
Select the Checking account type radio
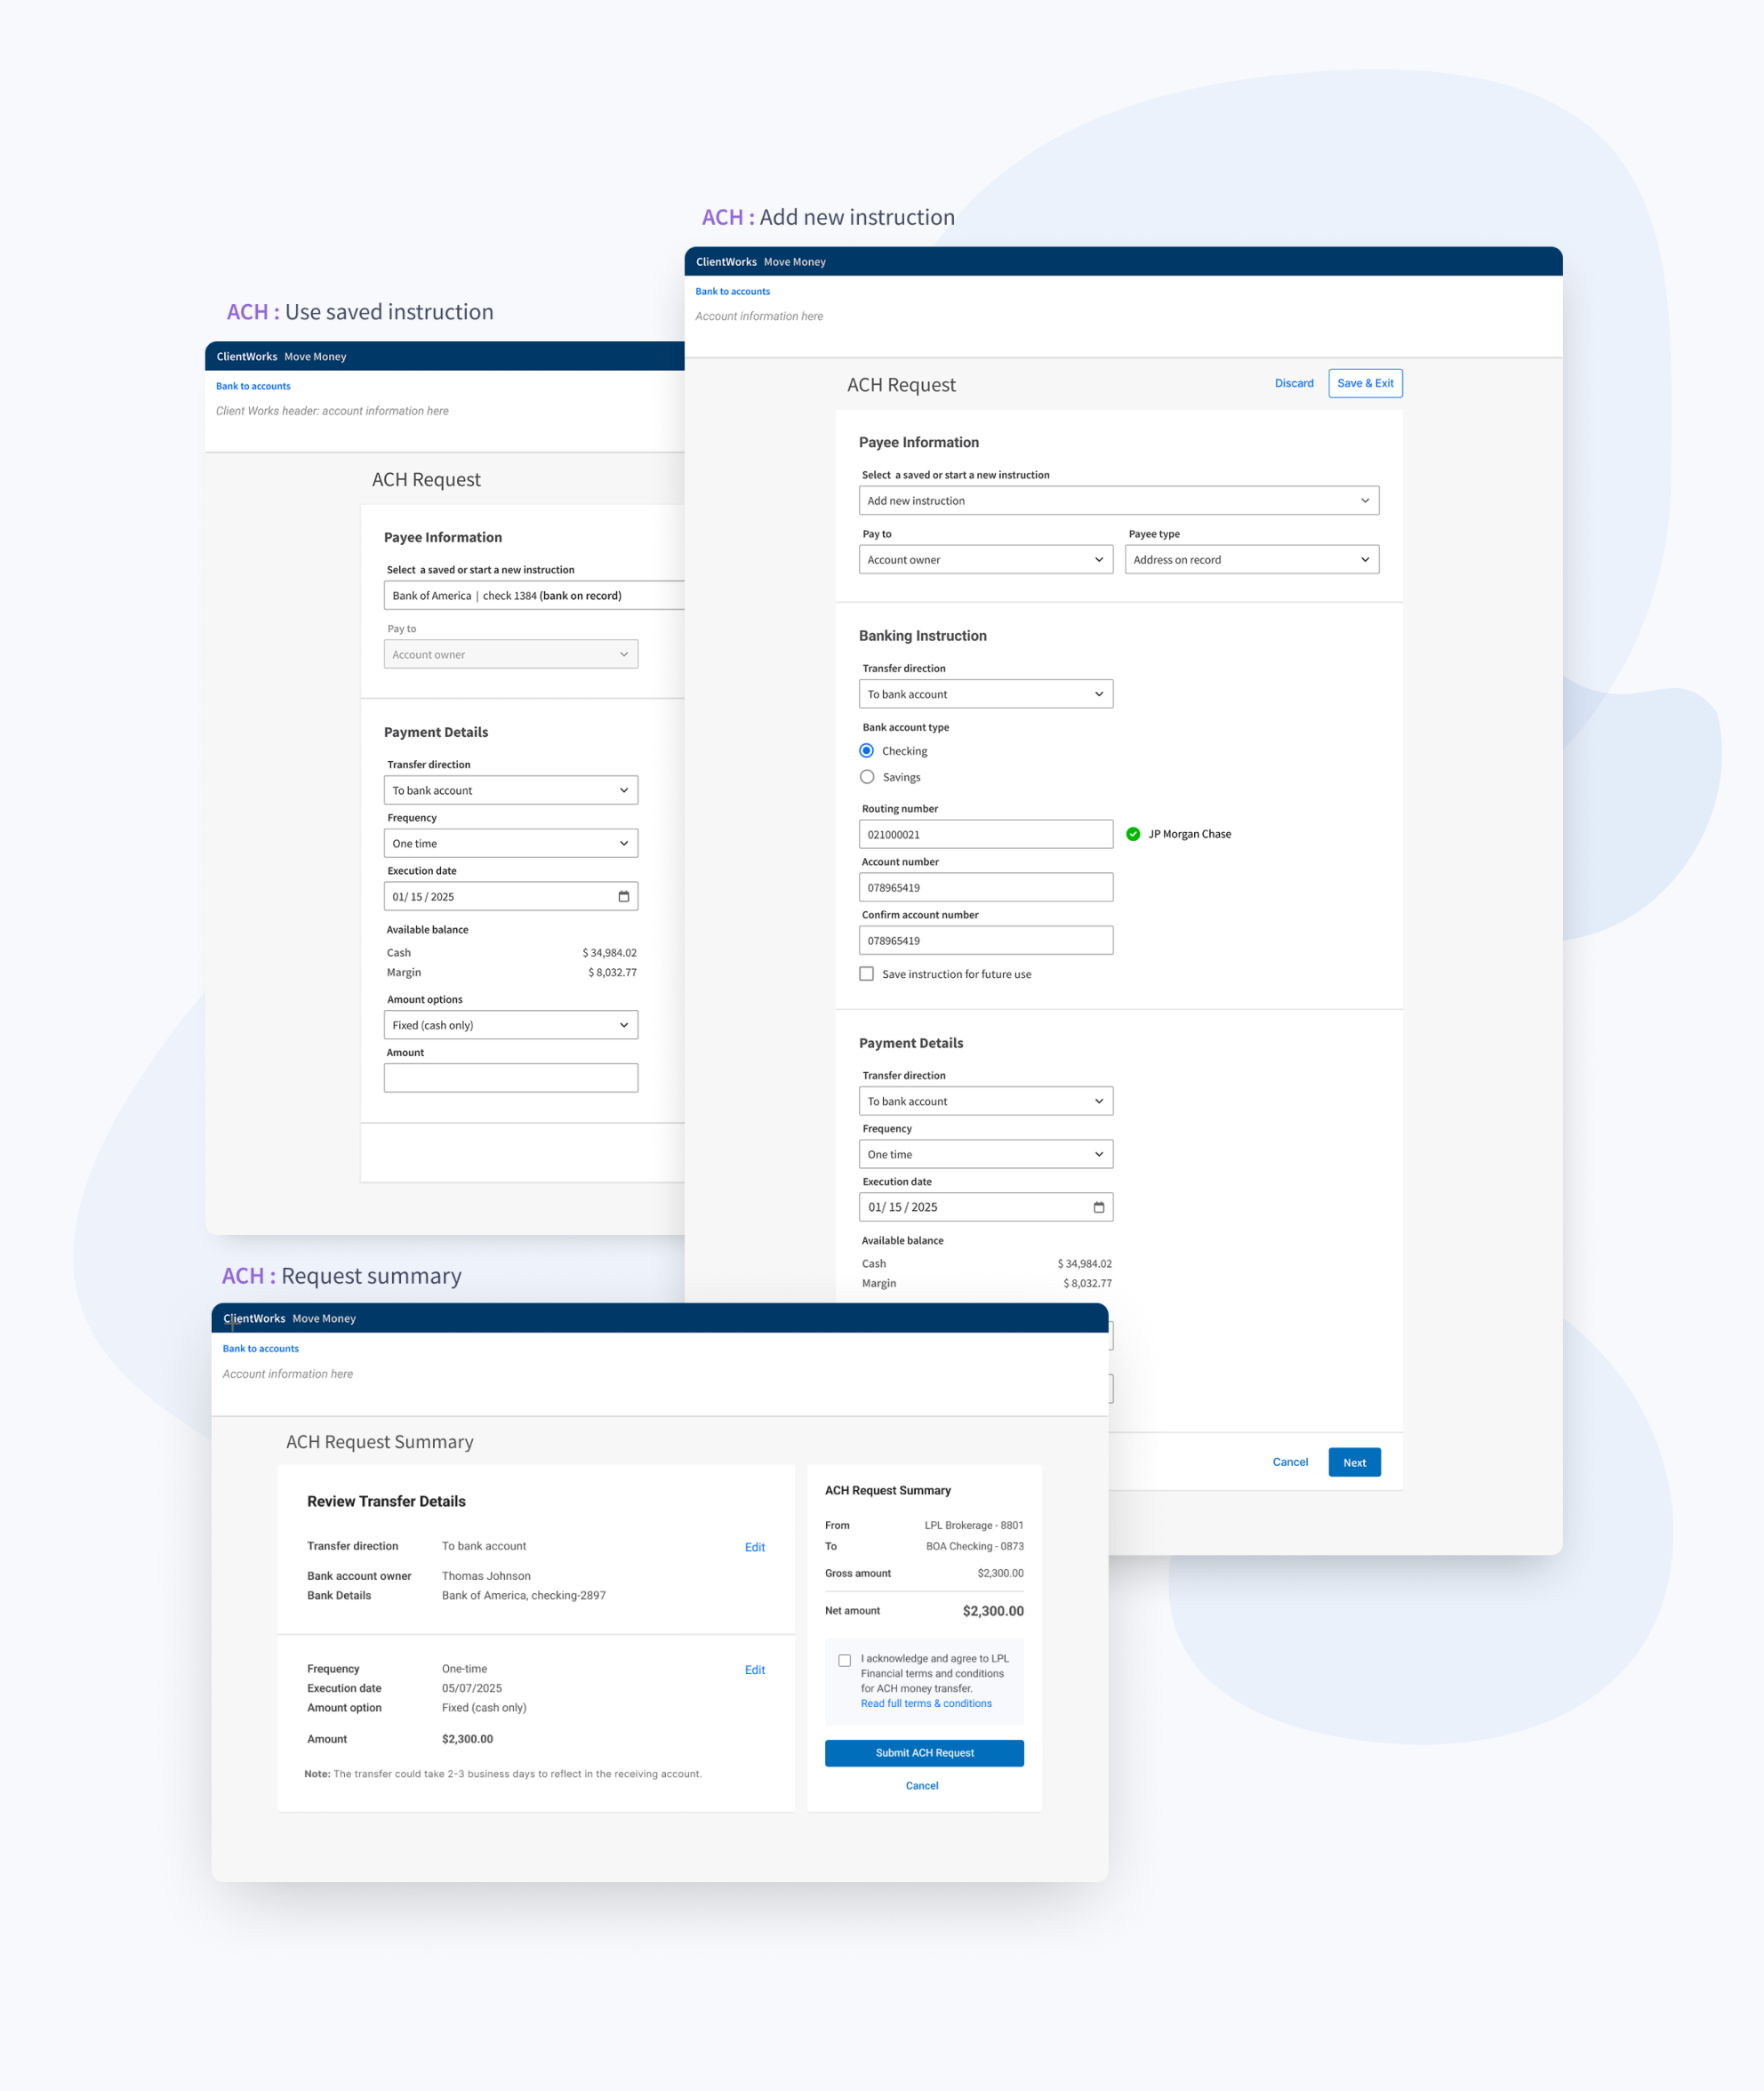pos(866,751)
